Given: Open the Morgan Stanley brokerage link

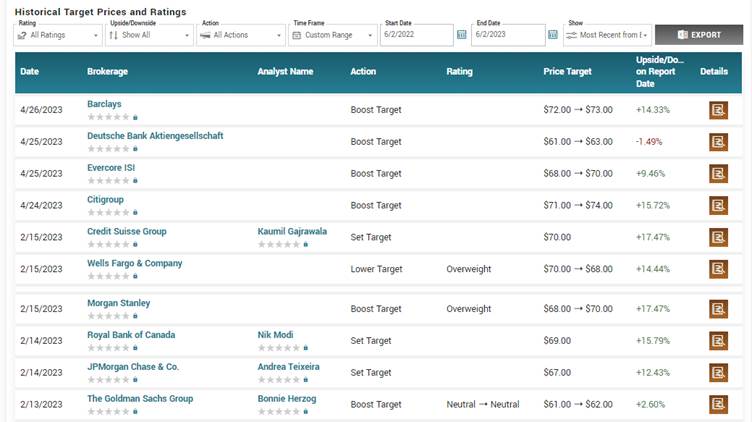Looking at the screenshot, I should tap(118, 303).
